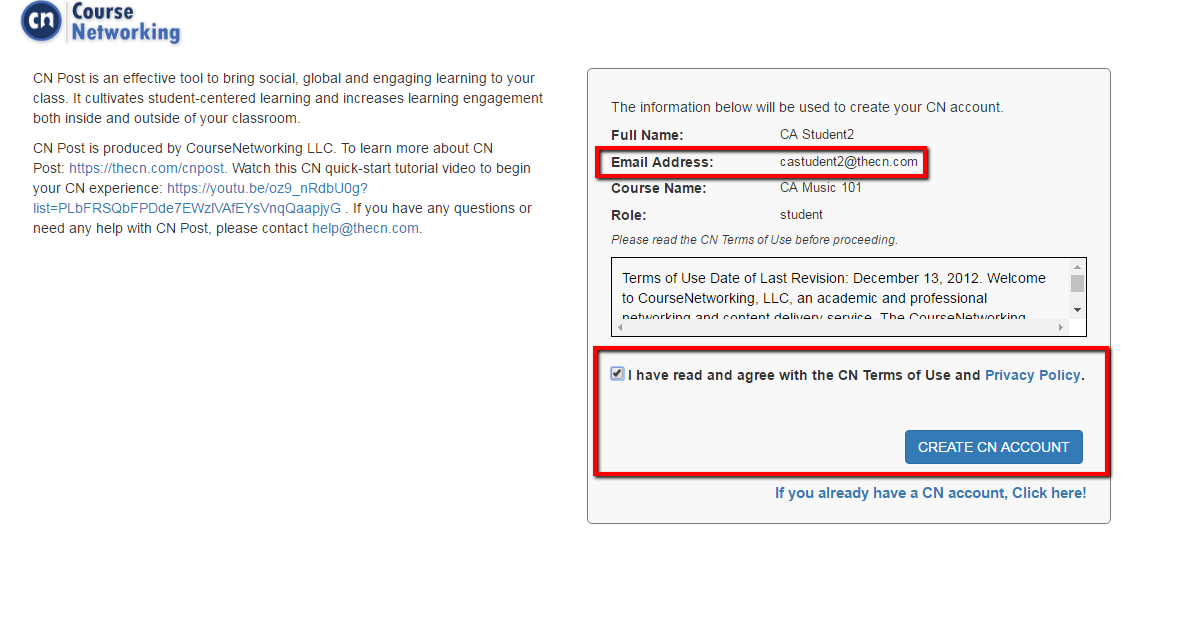The width and height of the screenshot is (1192, 630).
Task: Click the 'Email Address:' label
Action: pos(662,162)
